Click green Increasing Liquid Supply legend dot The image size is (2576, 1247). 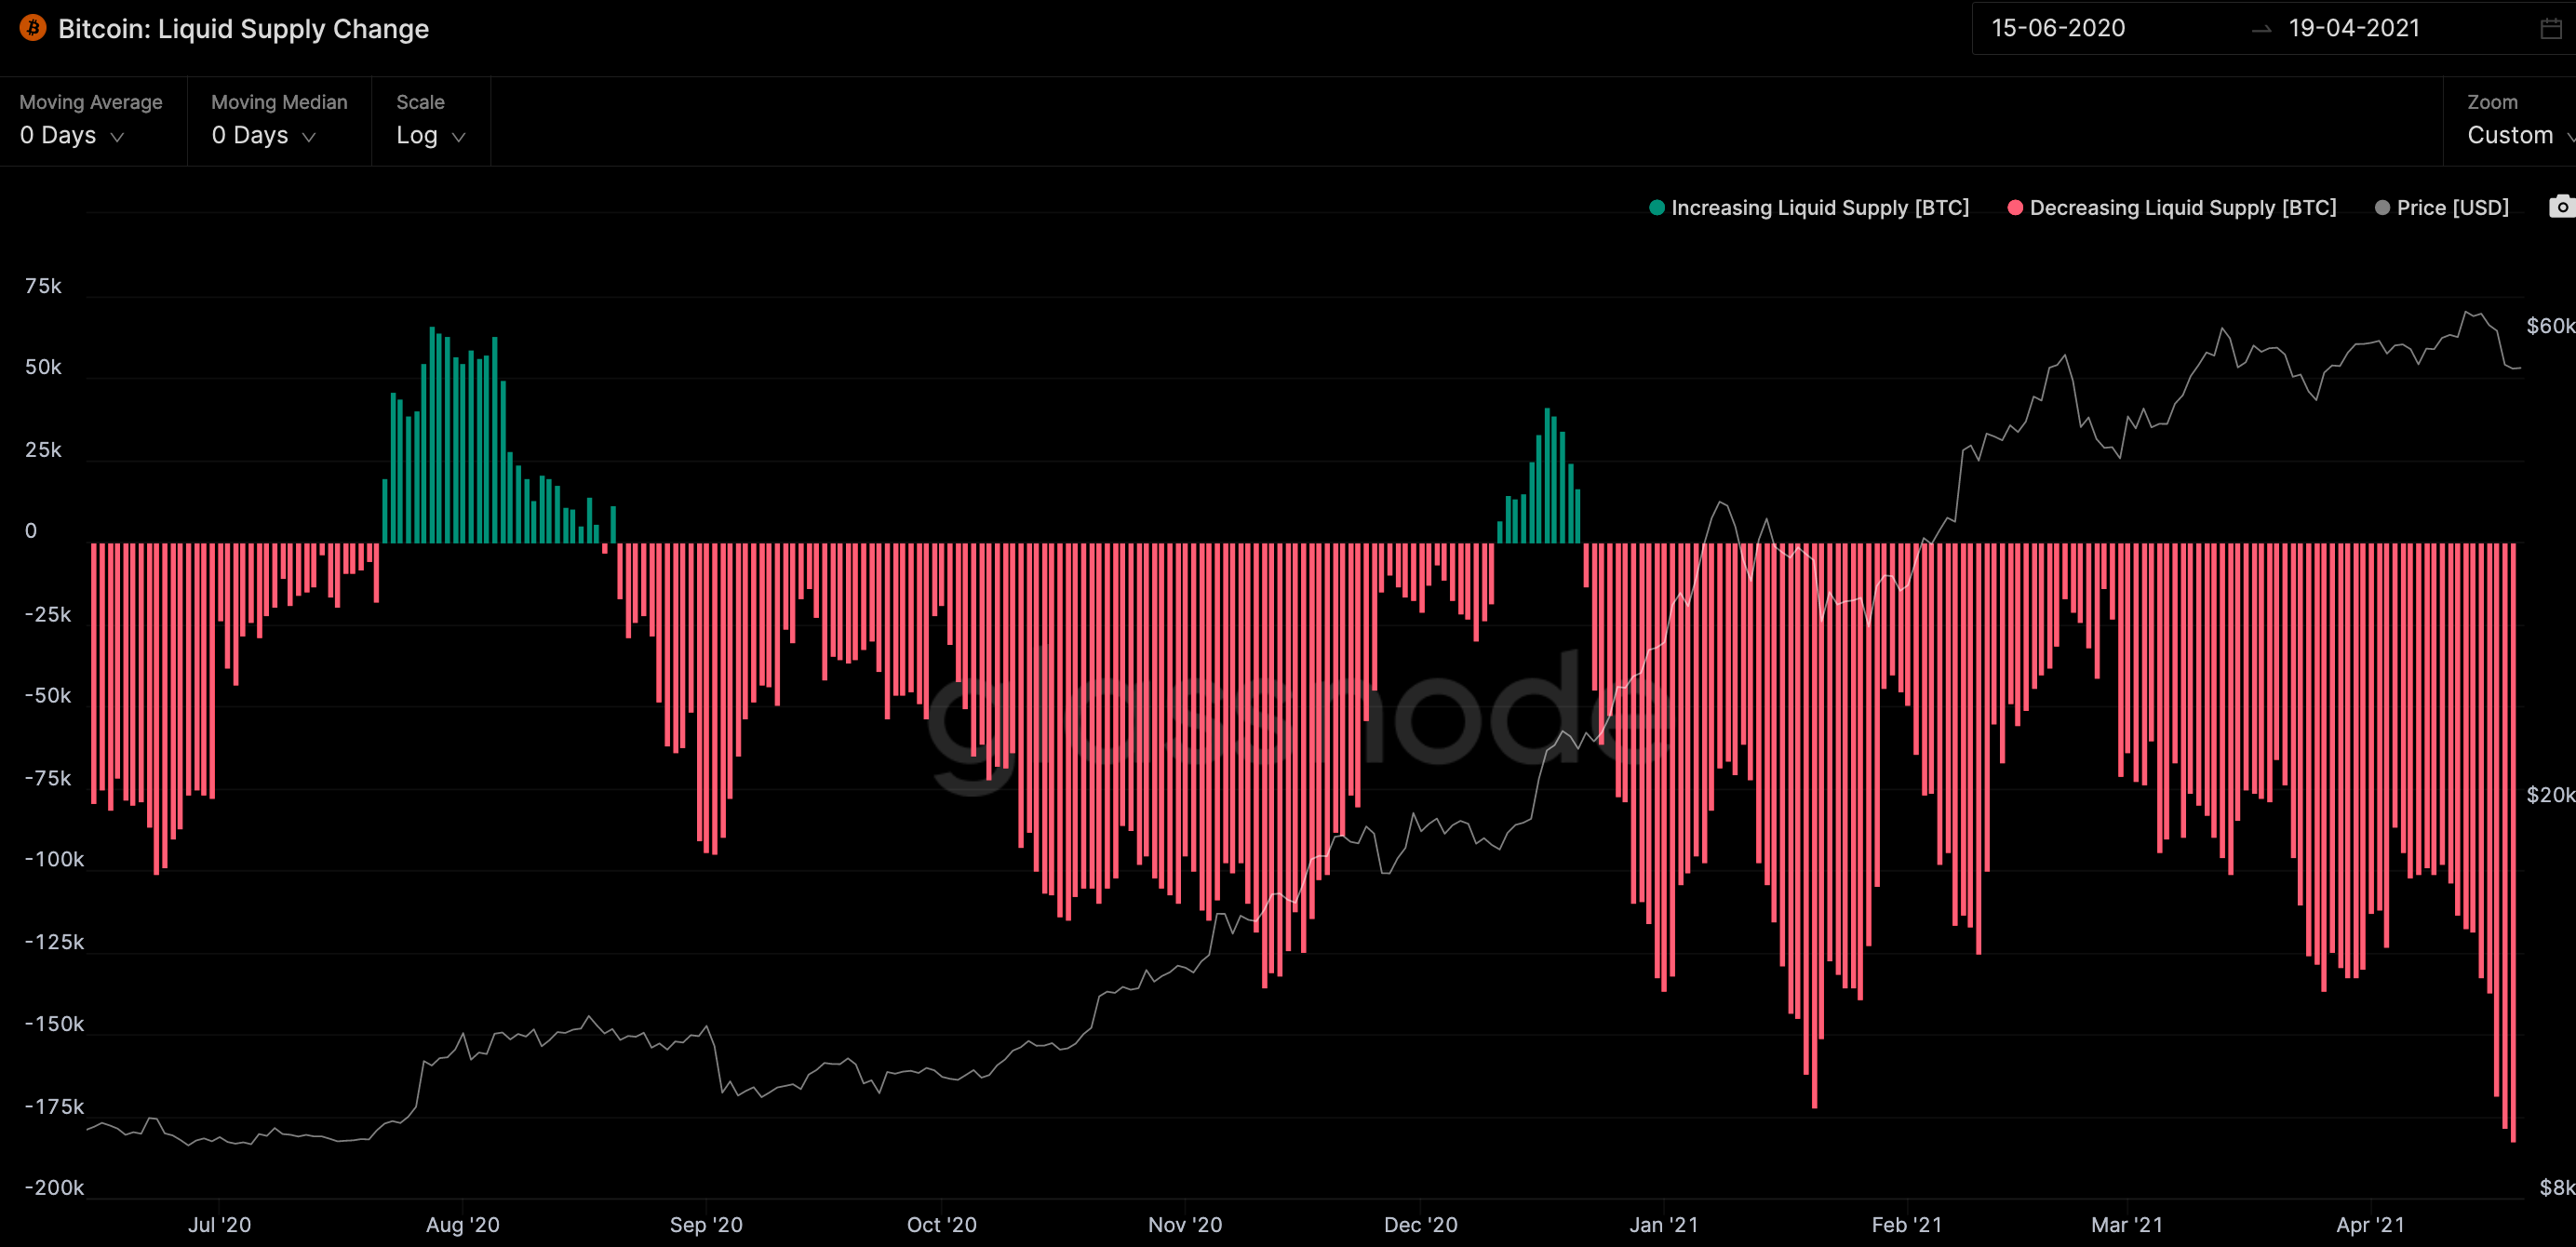pyautogui.click(x=1657, y=207)
